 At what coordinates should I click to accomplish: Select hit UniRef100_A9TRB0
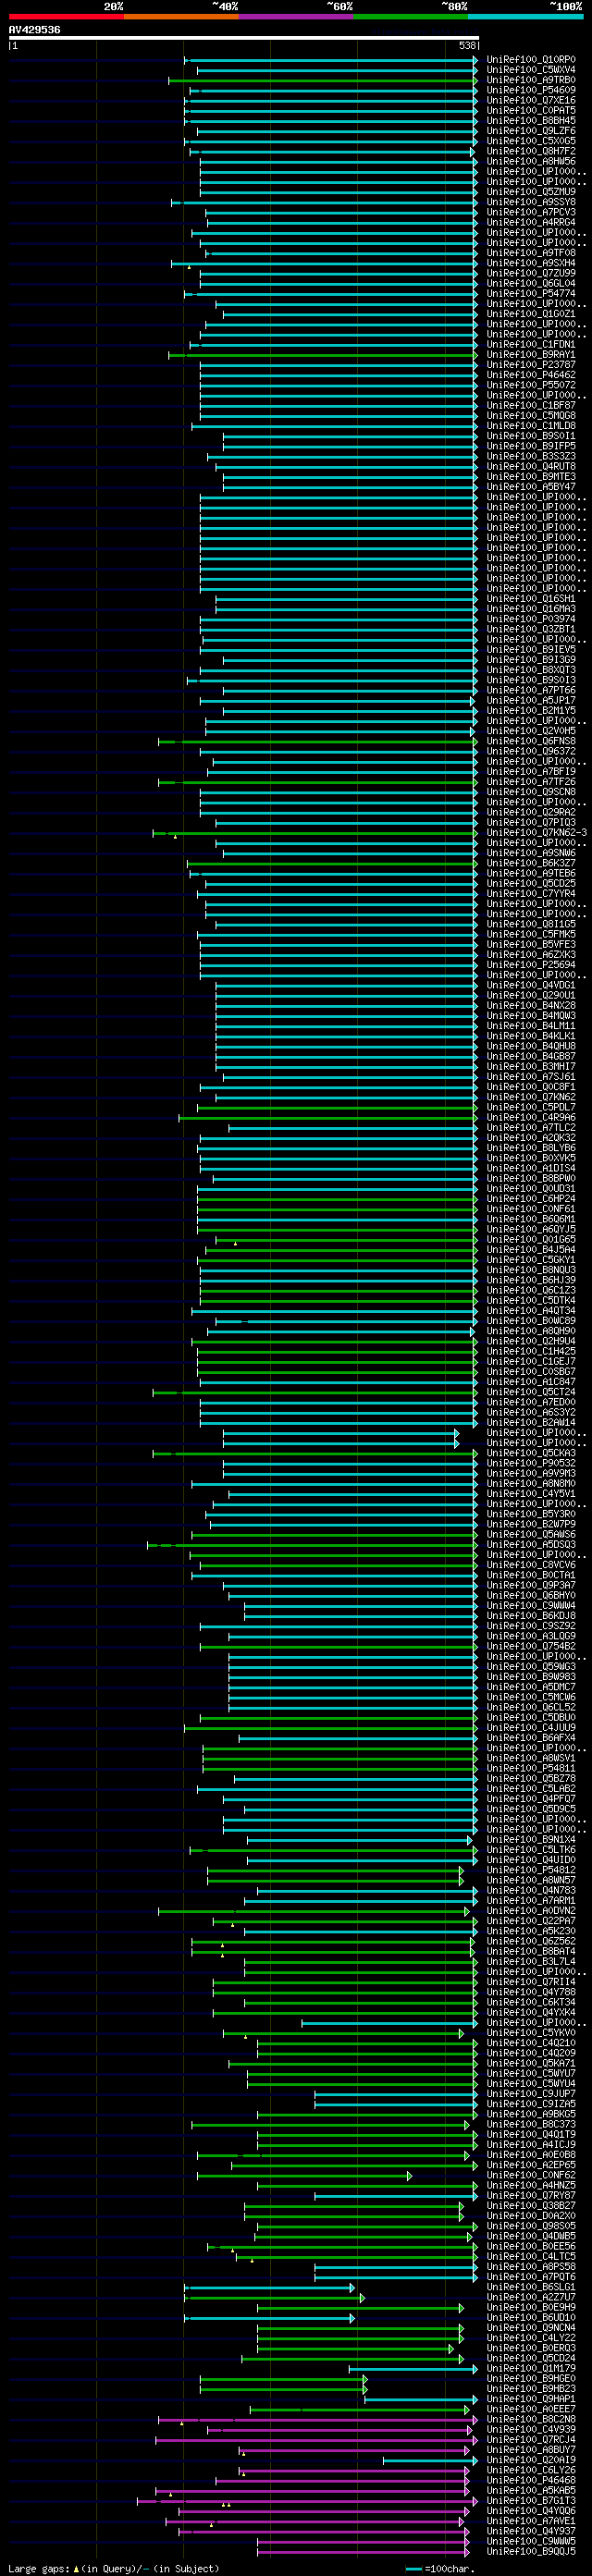click(x=531, y=80)
